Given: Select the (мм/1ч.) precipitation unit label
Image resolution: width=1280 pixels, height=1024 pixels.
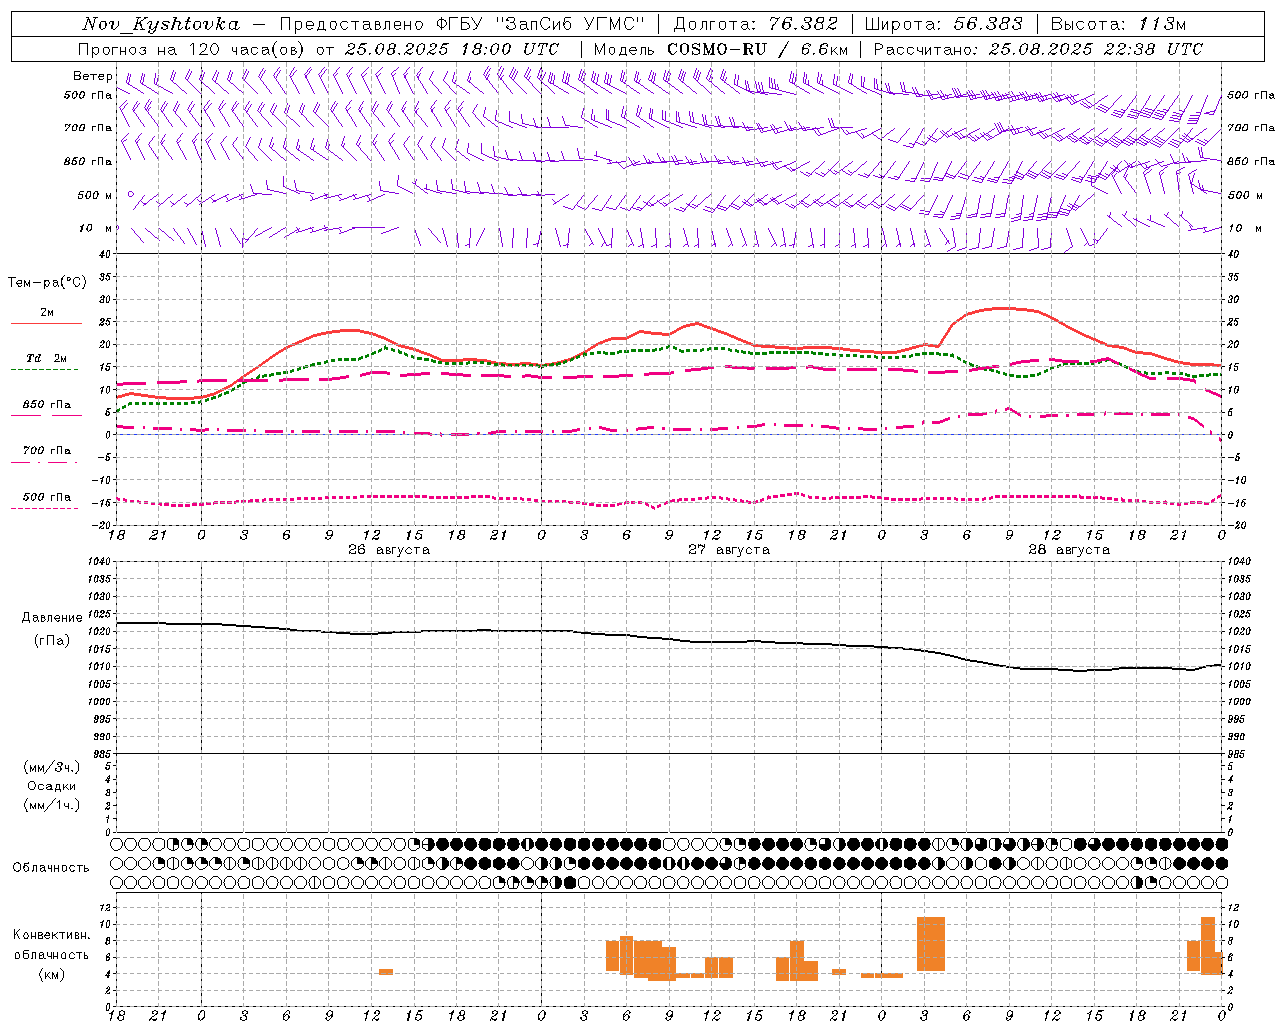Looking at the screenshot, I should [52, 805].
